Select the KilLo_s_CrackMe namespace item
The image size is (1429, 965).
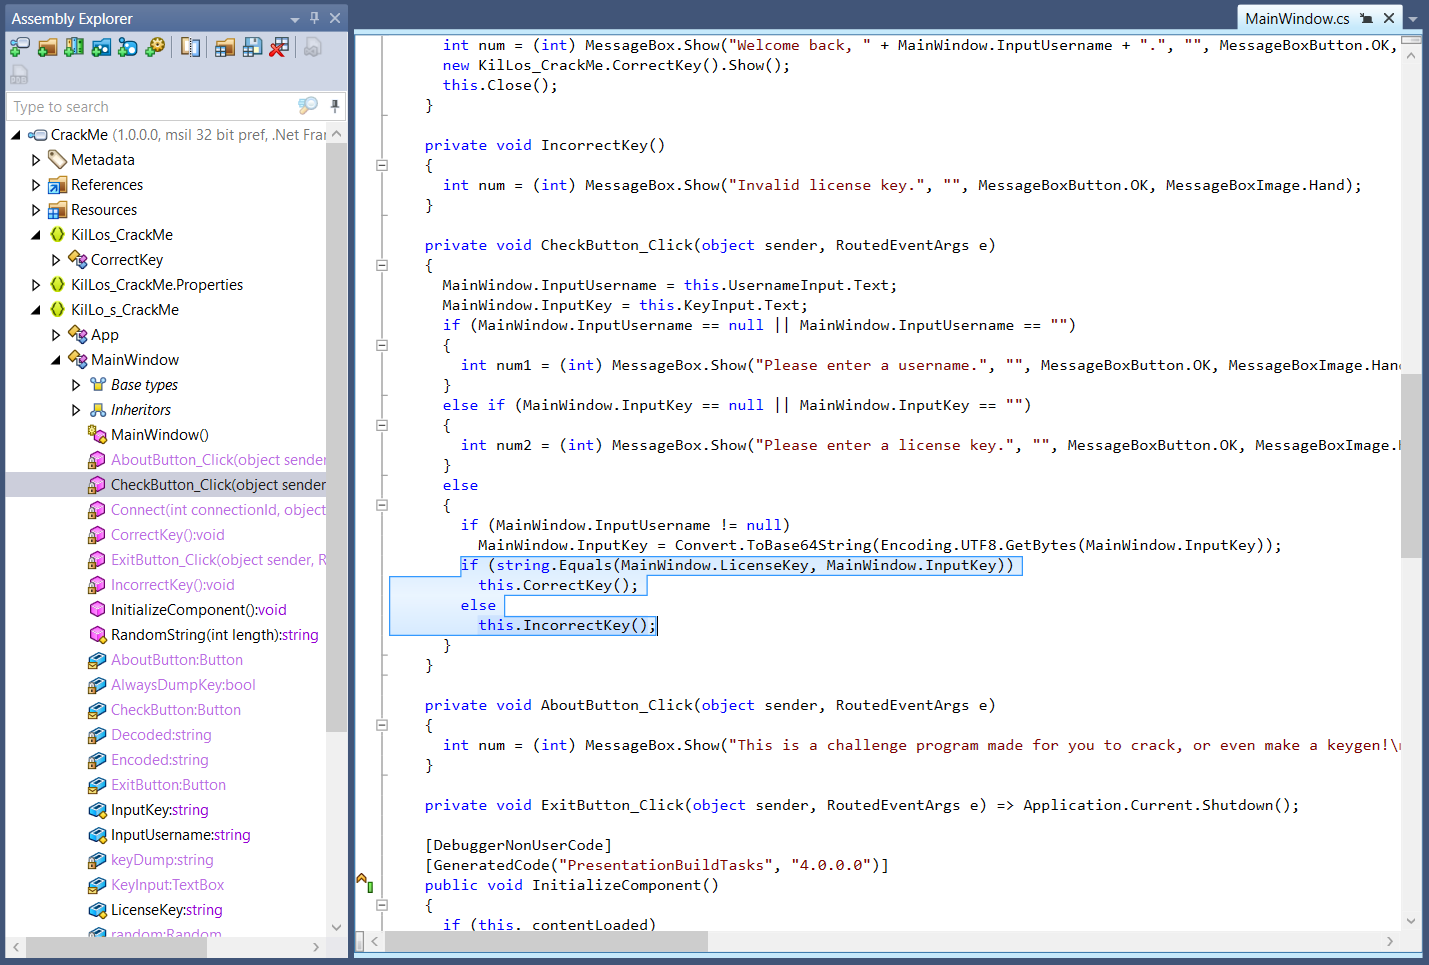click(x=125, y=310)
